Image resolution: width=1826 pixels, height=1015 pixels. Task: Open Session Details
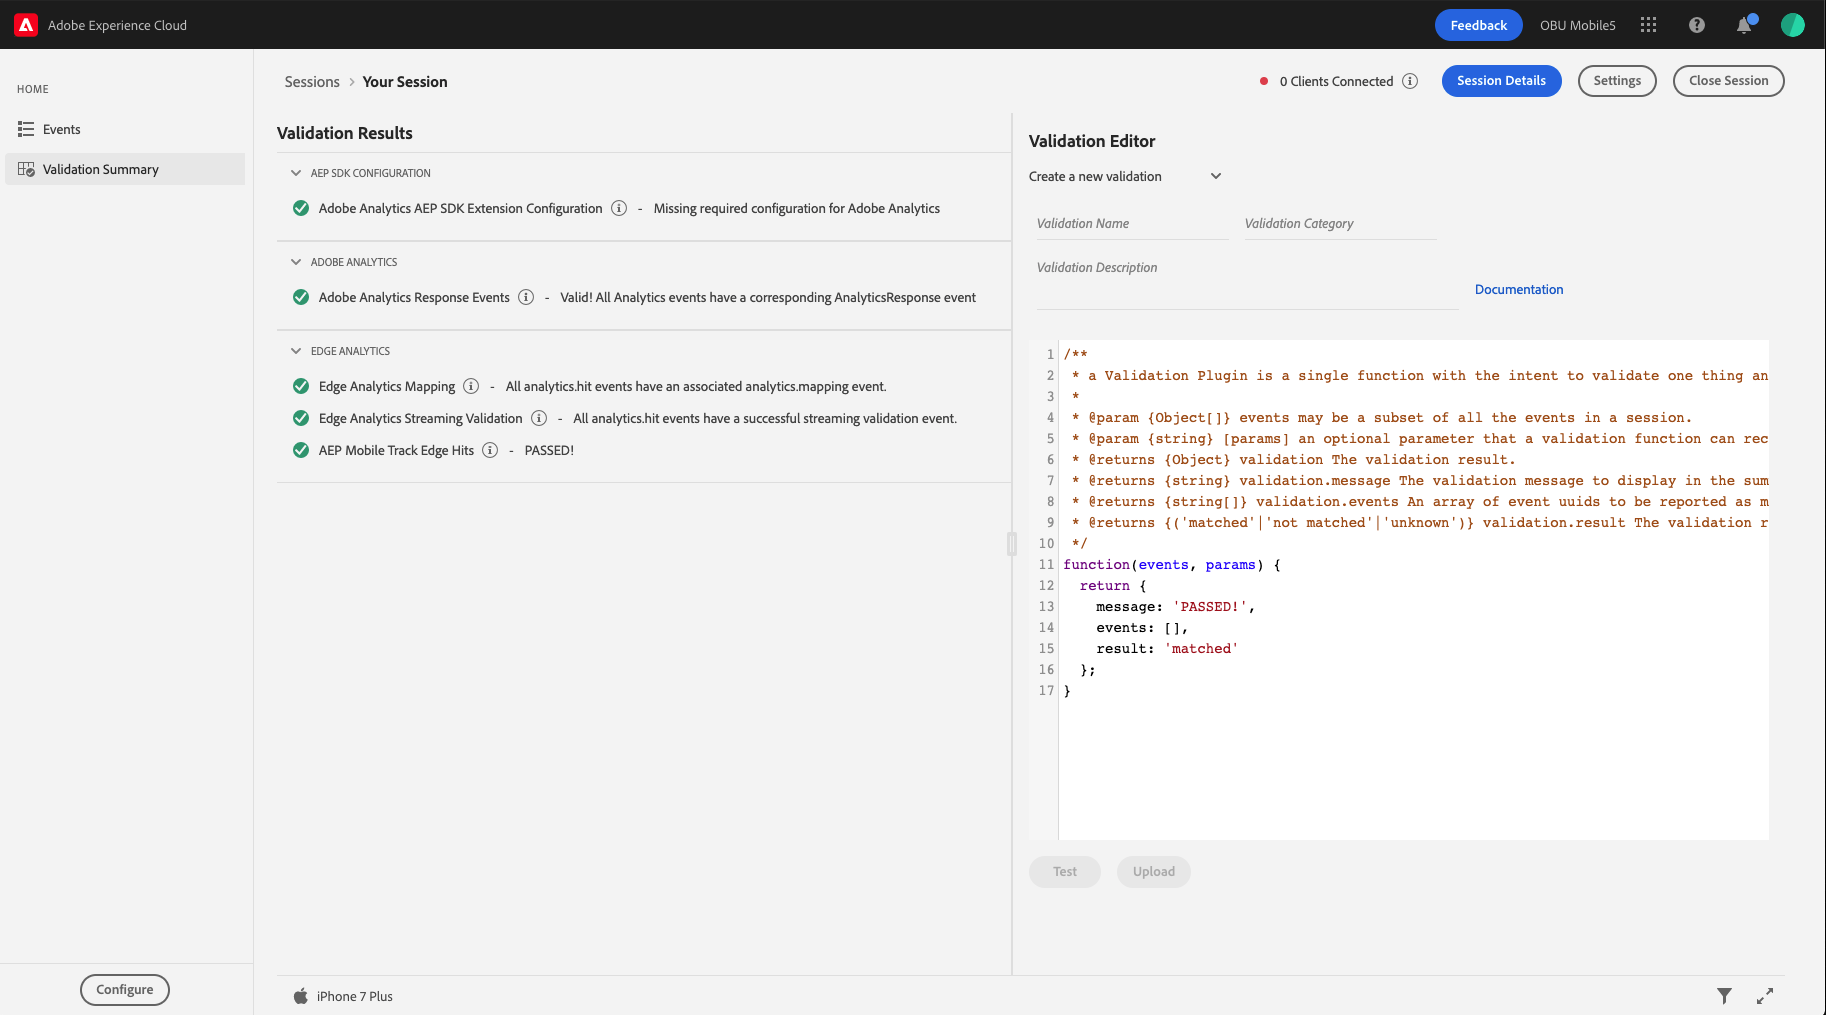pos(1501,81)
